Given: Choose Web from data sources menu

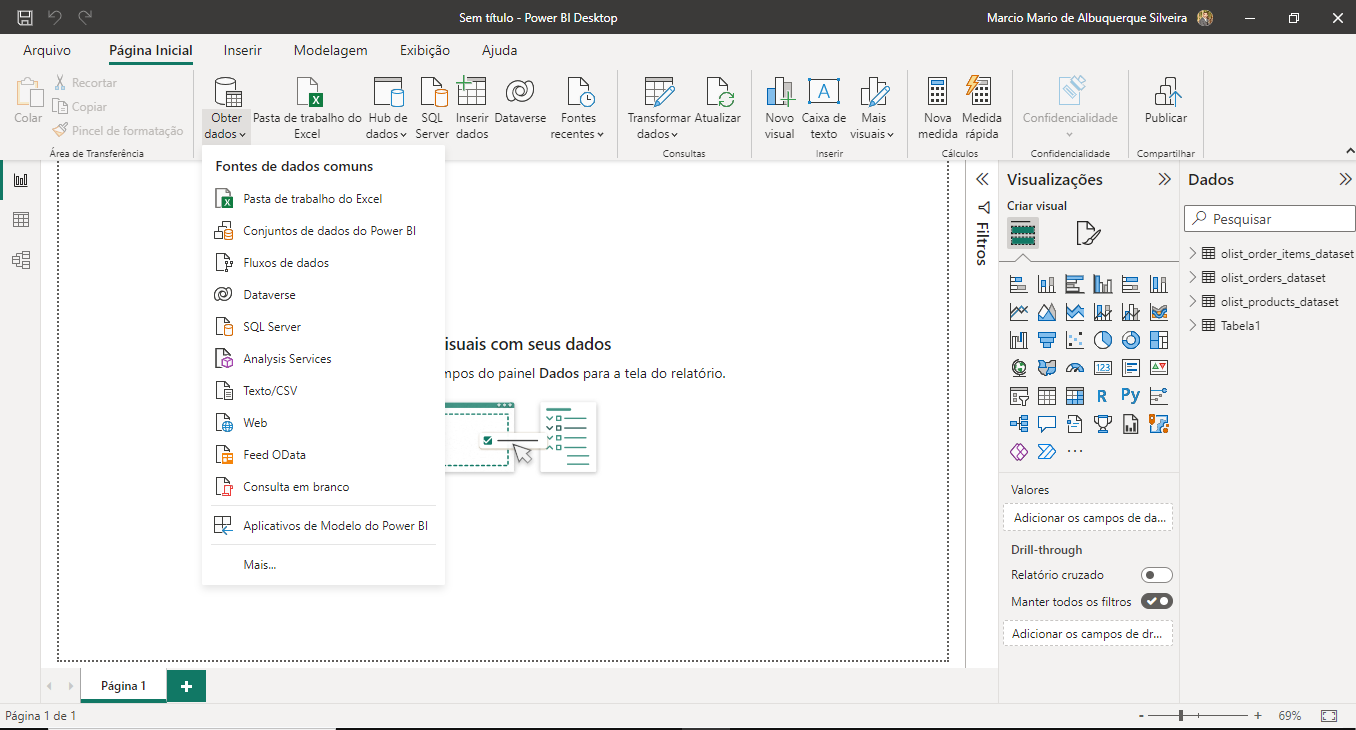Looking at the screenshot, I should 323,423.
